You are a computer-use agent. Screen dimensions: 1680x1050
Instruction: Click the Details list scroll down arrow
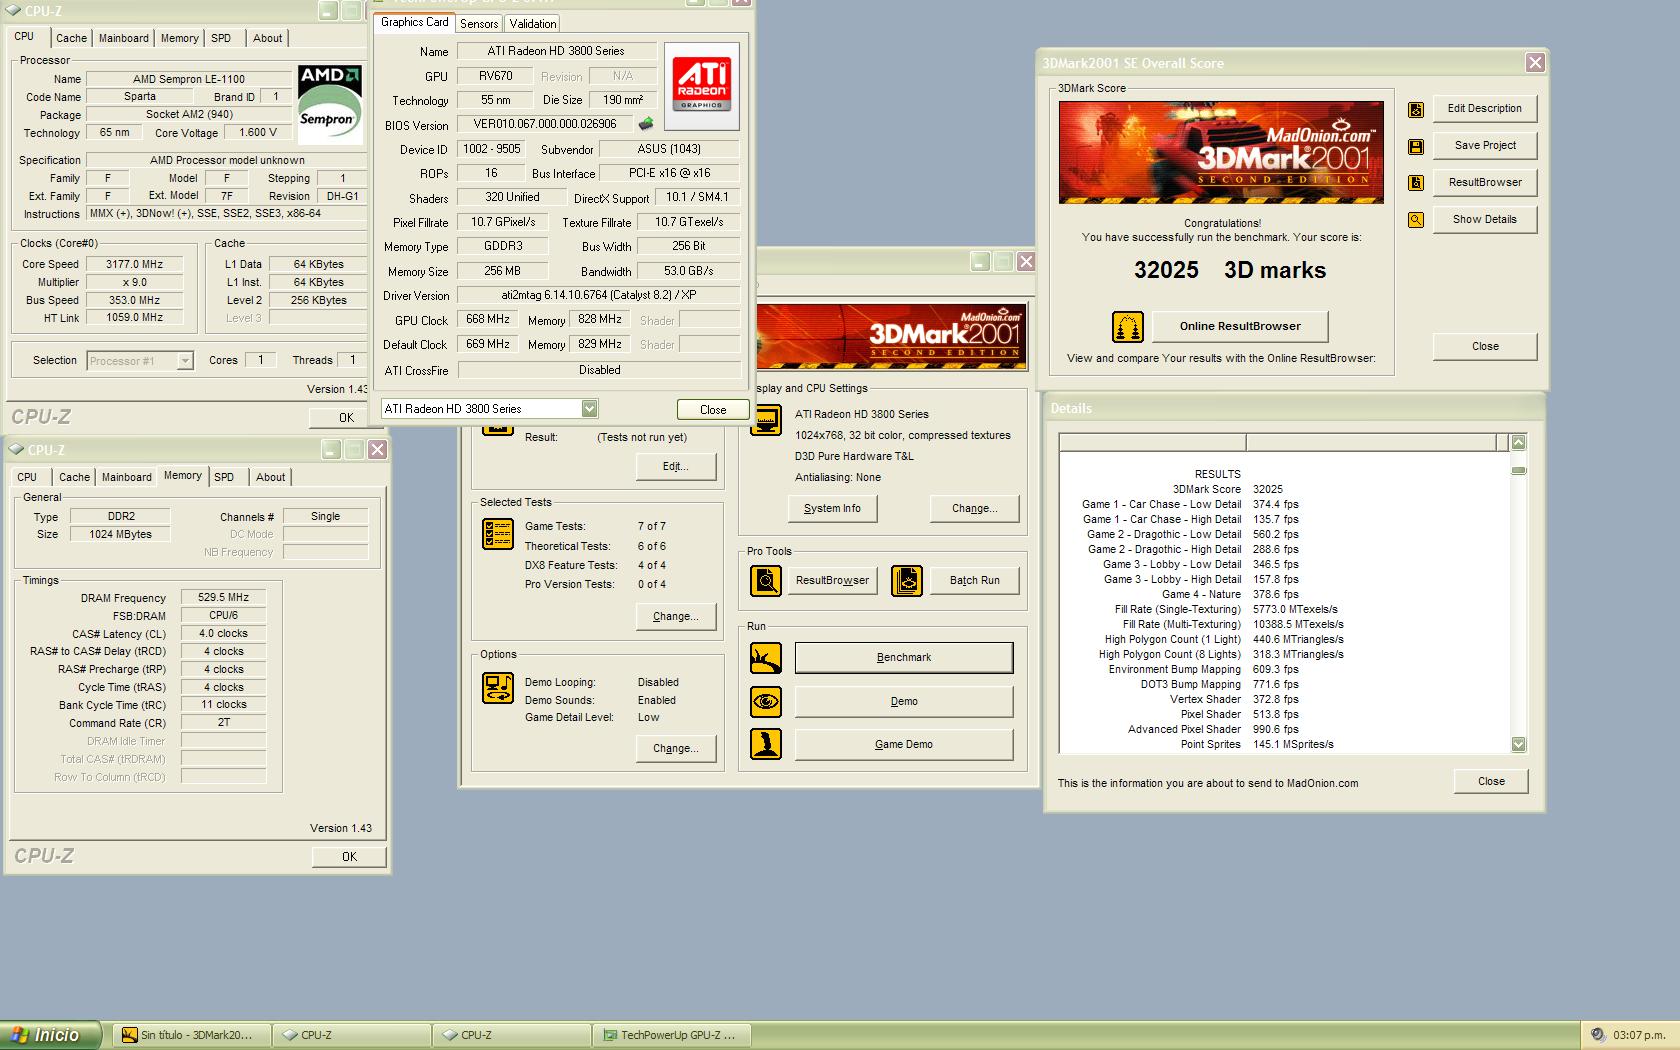(x=1519, y=745)
